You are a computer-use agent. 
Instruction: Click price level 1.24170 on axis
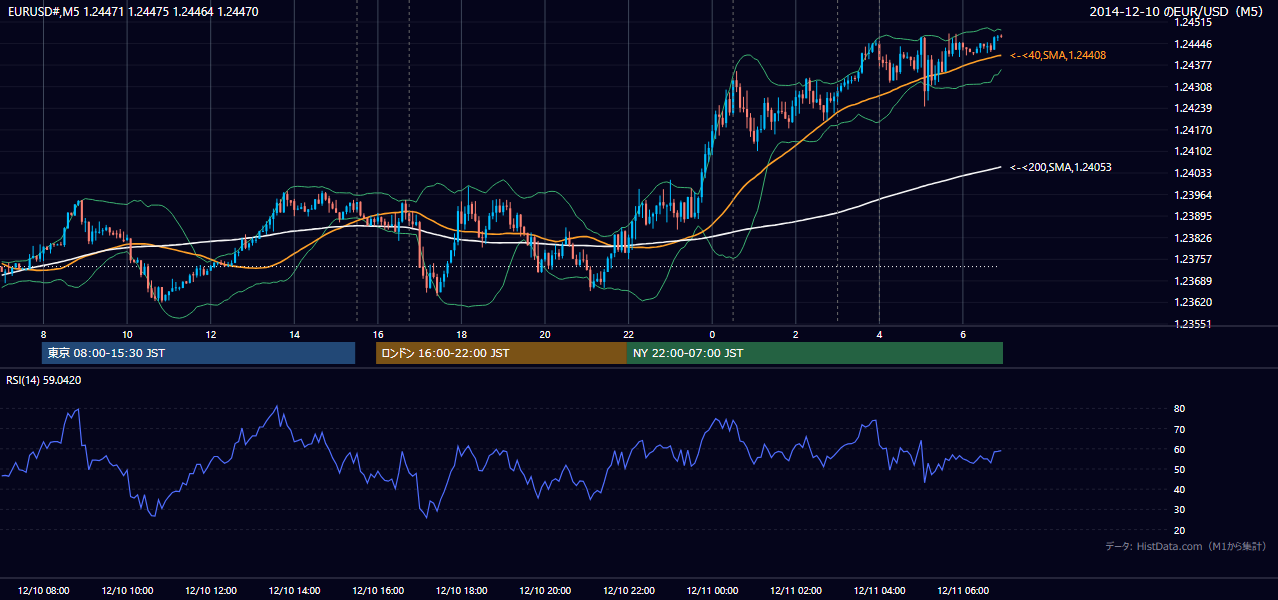click(1192, 130)
